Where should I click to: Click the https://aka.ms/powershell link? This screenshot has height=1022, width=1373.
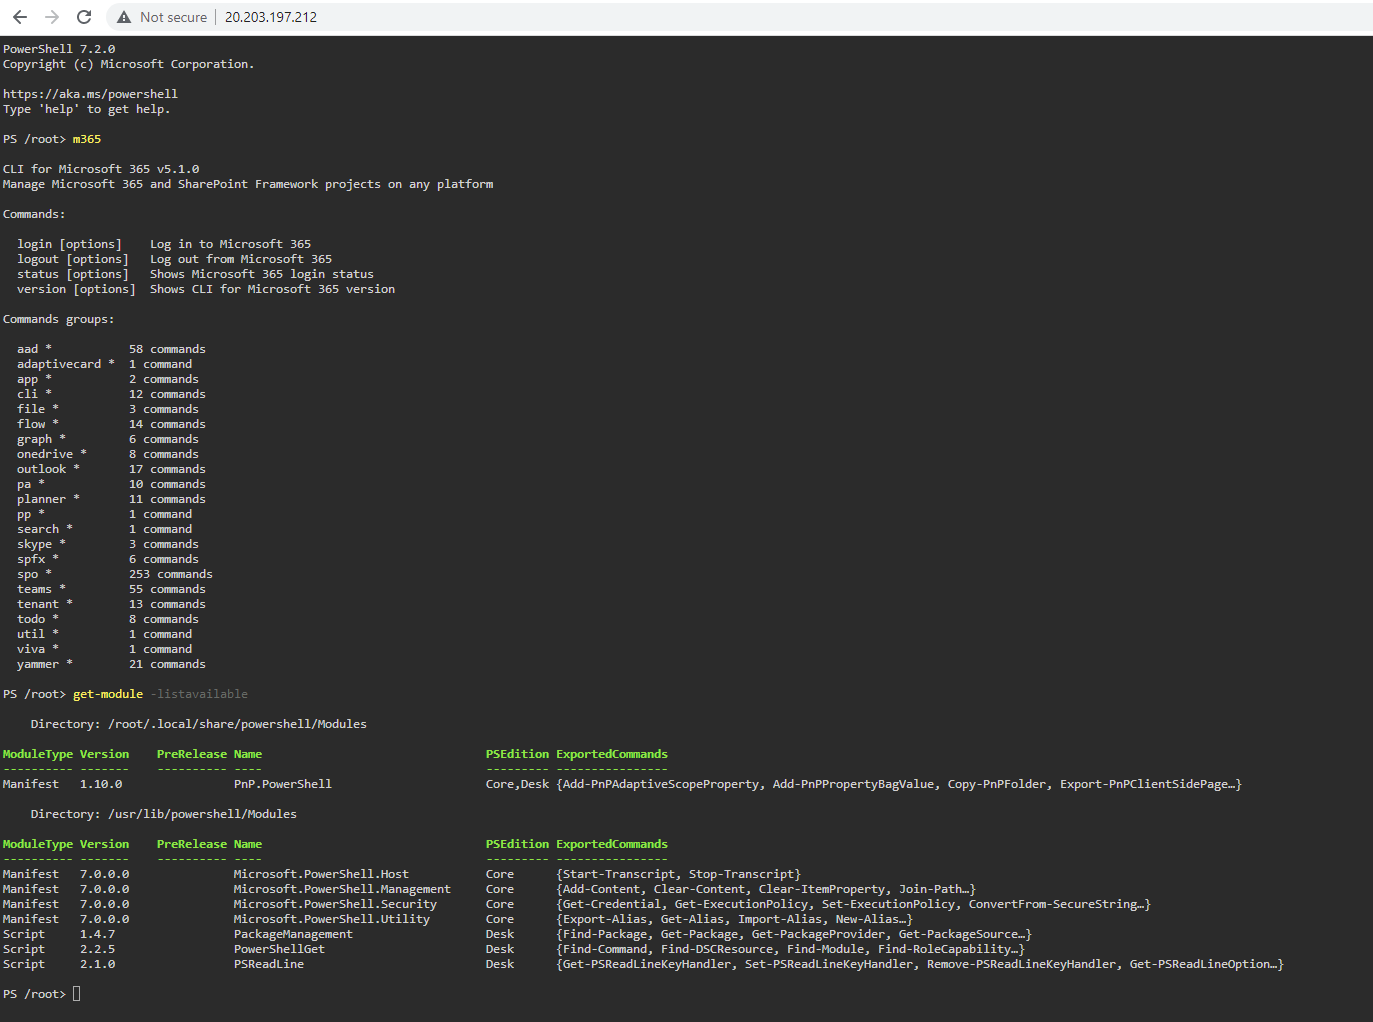90,93
